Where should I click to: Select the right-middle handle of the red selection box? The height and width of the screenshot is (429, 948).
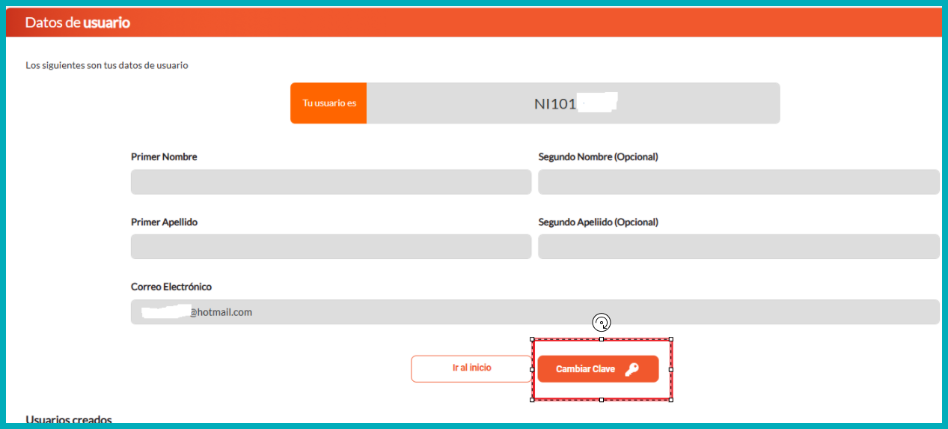(671, 370)
